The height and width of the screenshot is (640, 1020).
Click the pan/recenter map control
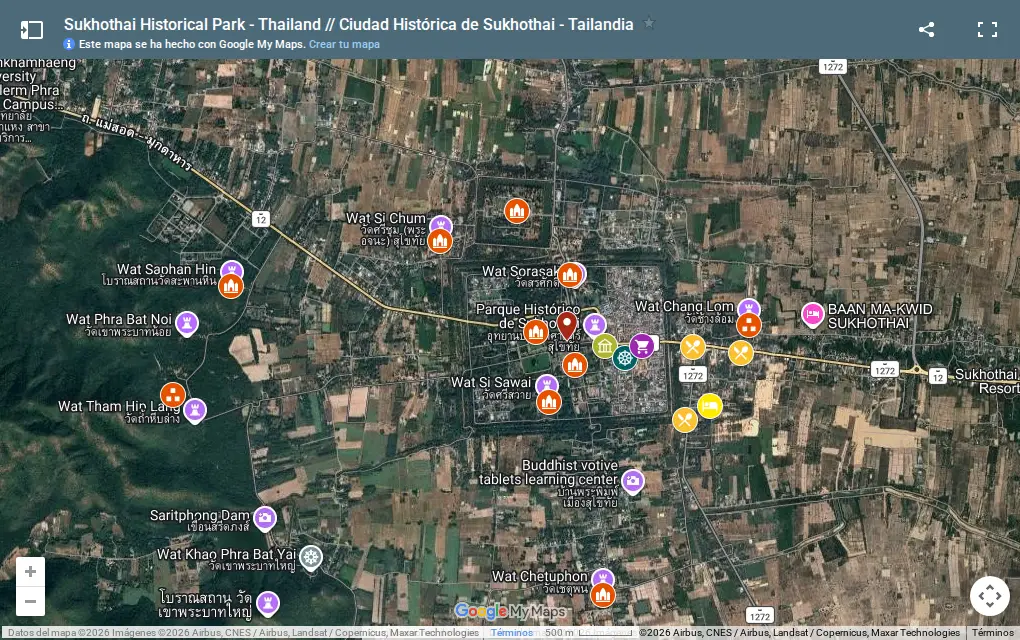click(989, 596)
